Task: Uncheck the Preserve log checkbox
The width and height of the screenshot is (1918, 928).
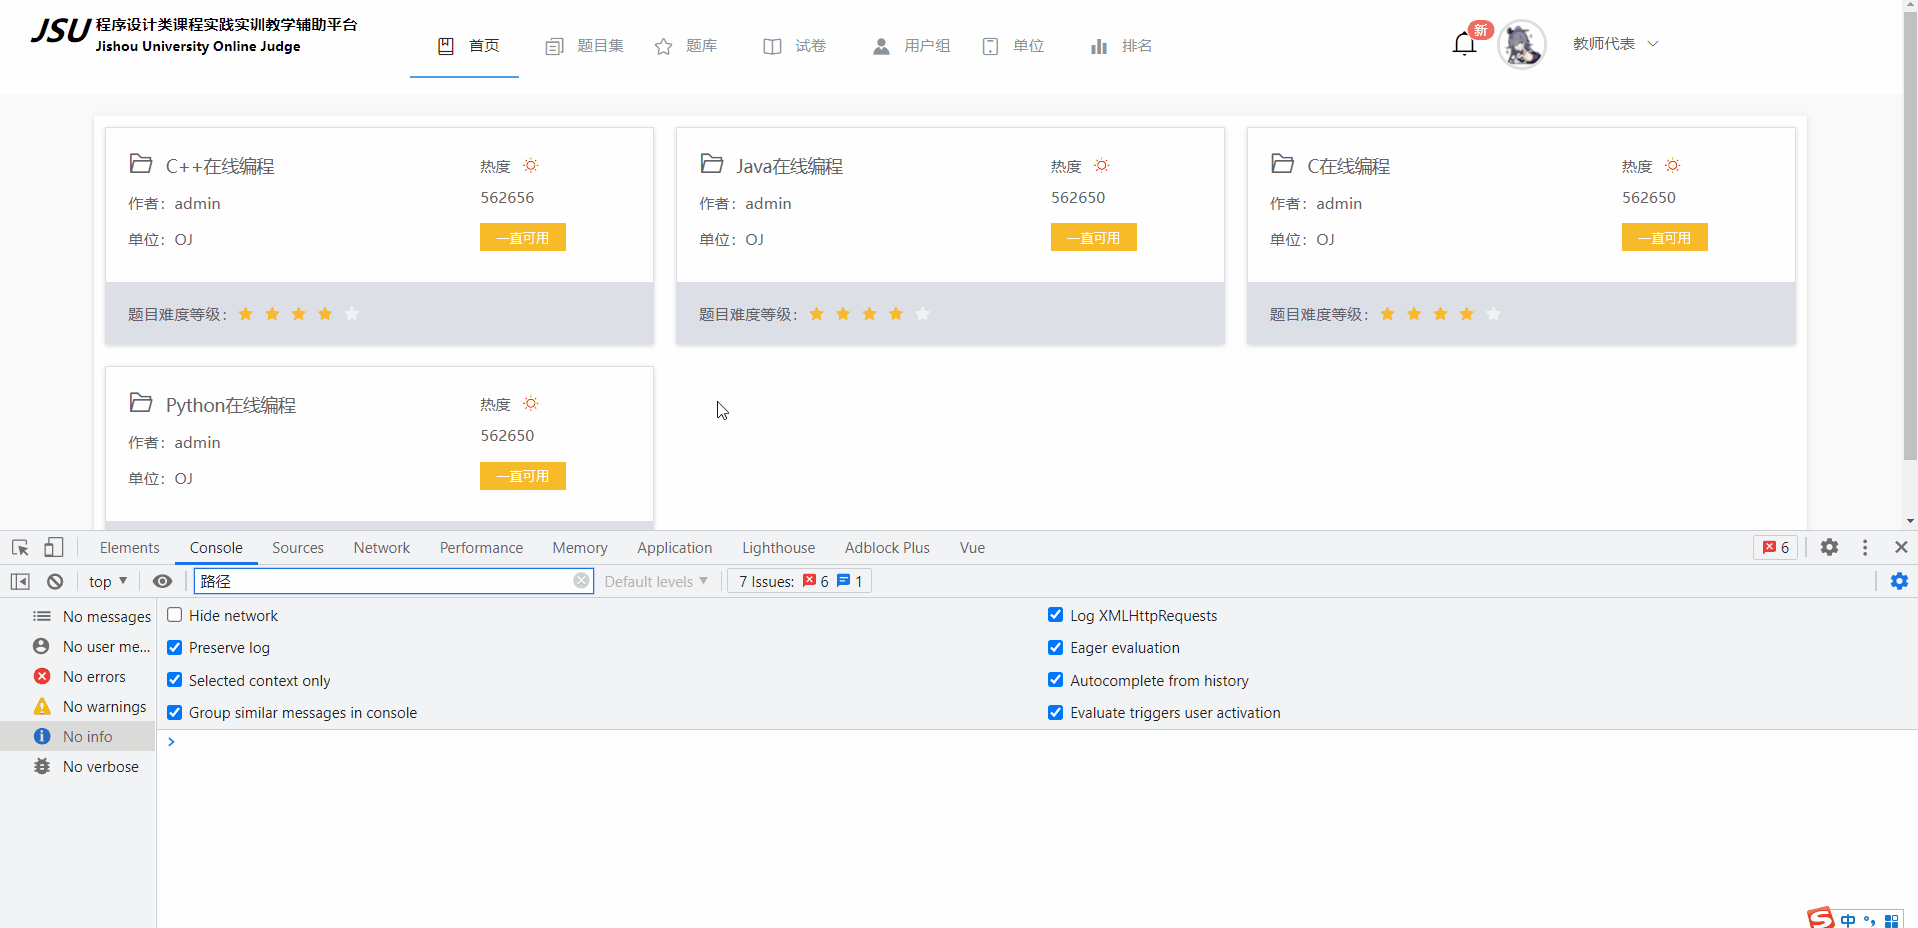Action: [x=175, y=647]
